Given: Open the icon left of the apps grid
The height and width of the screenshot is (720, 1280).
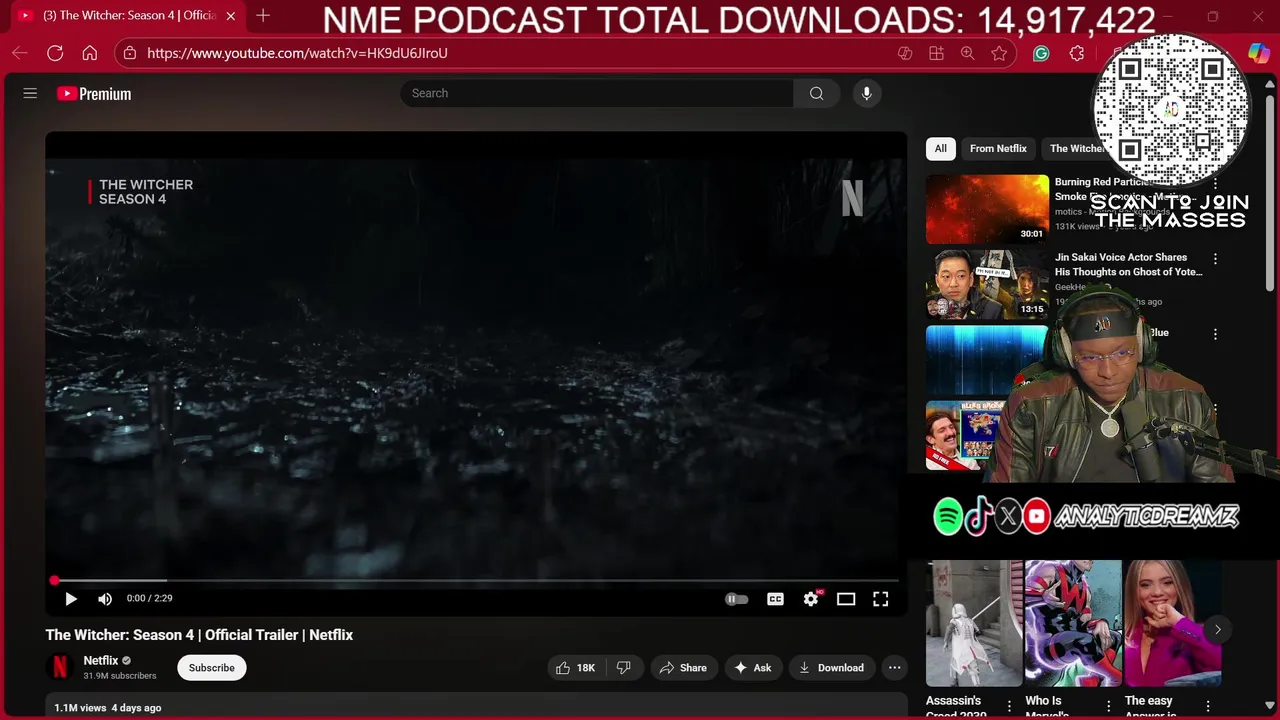Looking at the screenshot, I should coord(905,53).
